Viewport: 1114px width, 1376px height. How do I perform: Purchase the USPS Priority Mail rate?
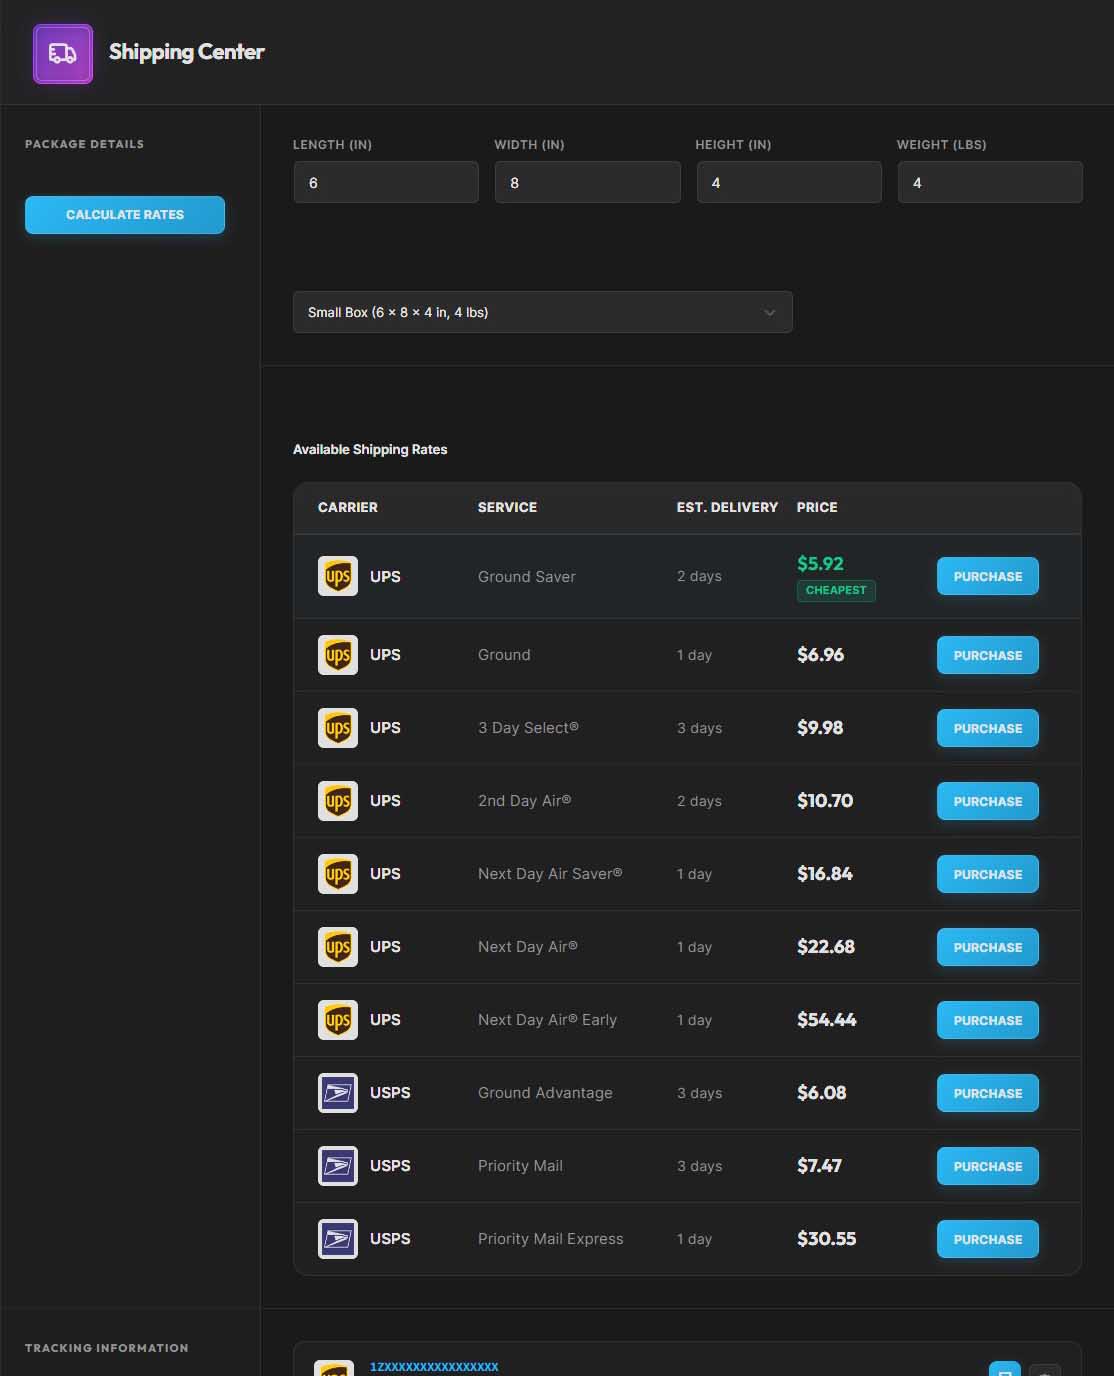987,1166
